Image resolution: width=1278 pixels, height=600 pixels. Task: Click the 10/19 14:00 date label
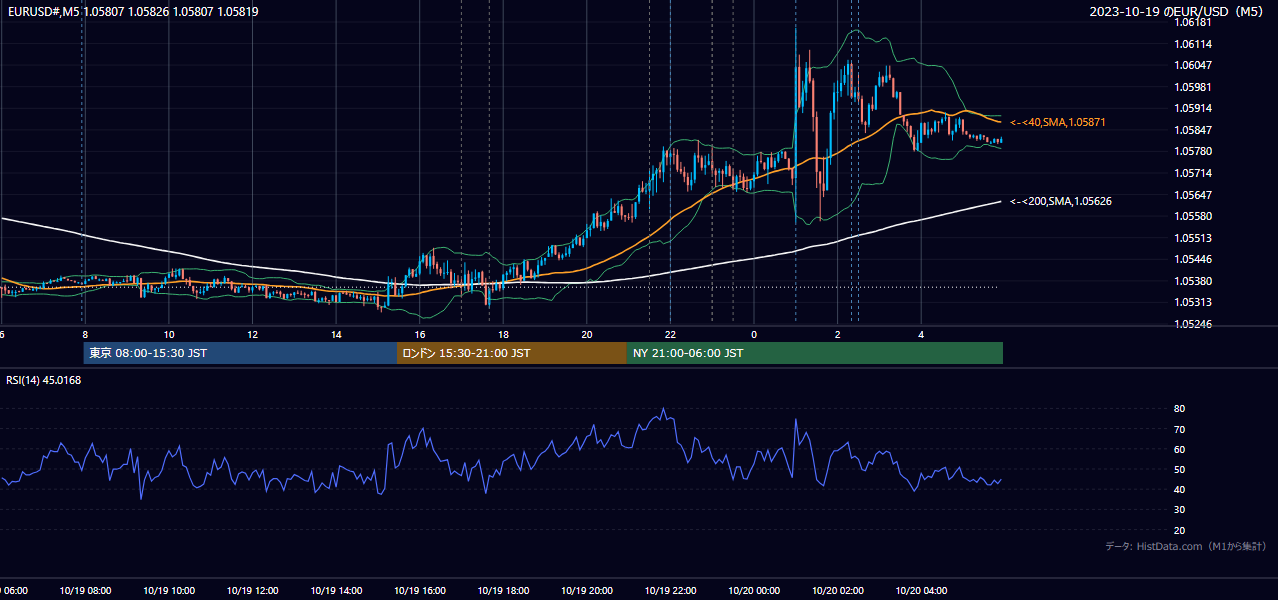336,591
